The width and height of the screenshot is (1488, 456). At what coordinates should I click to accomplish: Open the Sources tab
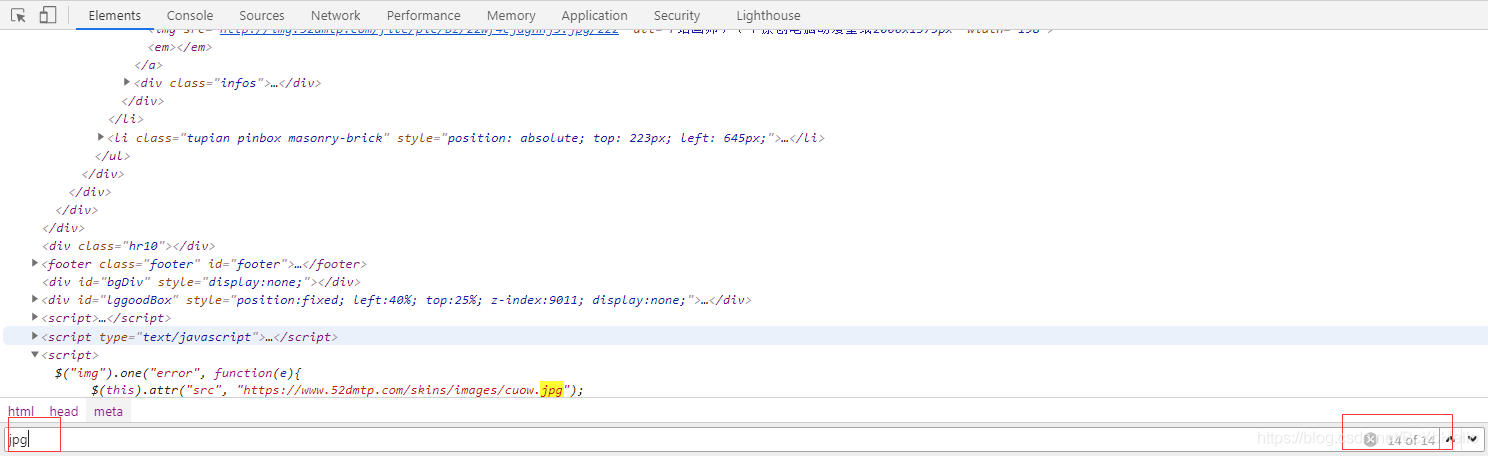262,15
